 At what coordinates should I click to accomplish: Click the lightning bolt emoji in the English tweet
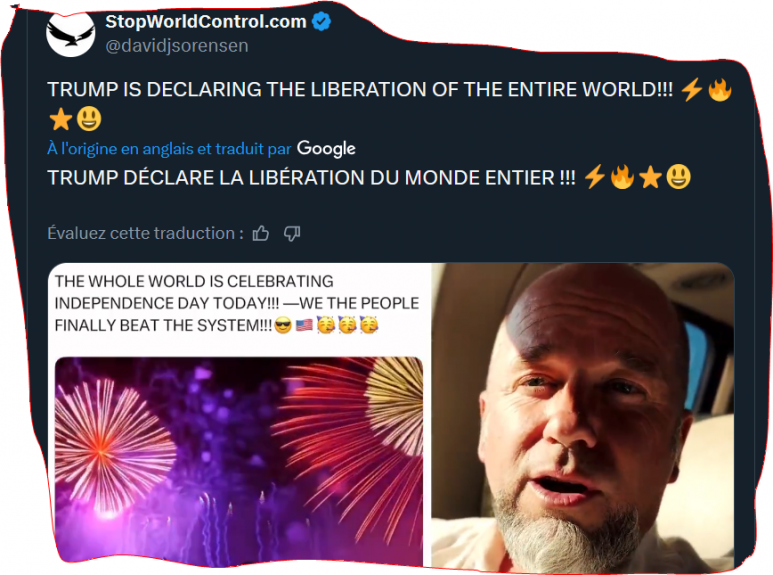[x=692, y=90]
